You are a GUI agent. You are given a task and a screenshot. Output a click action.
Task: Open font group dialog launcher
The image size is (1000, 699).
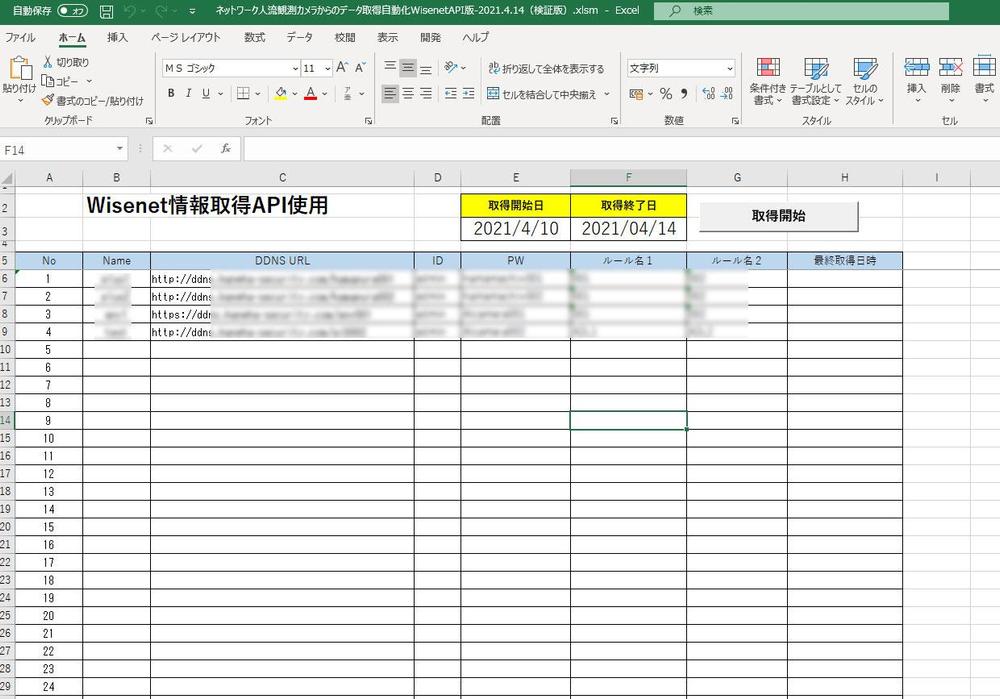tap(368, 121)
